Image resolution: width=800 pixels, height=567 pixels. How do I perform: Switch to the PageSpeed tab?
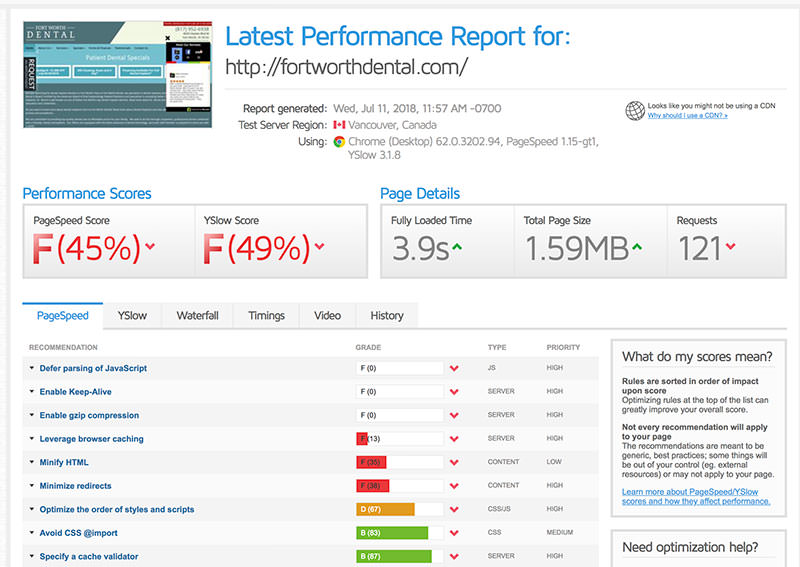[x=63, y=316]
